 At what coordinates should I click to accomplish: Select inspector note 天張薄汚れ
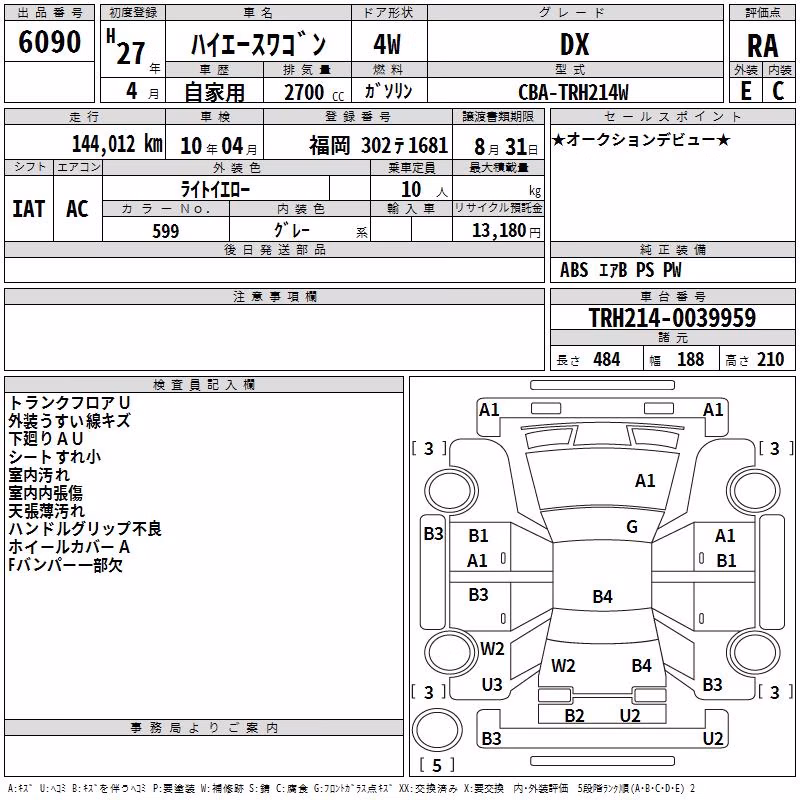pos(46,510)
